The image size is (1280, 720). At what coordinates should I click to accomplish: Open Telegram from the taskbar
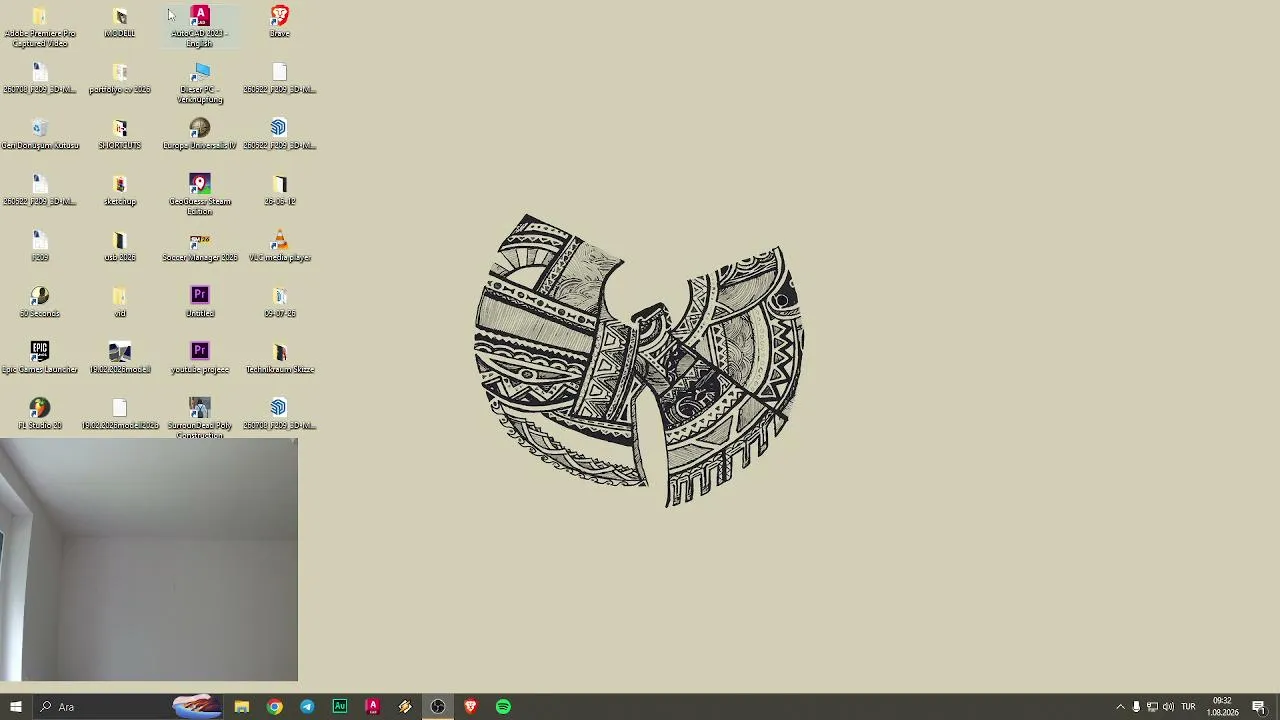(x=307, y=707)
